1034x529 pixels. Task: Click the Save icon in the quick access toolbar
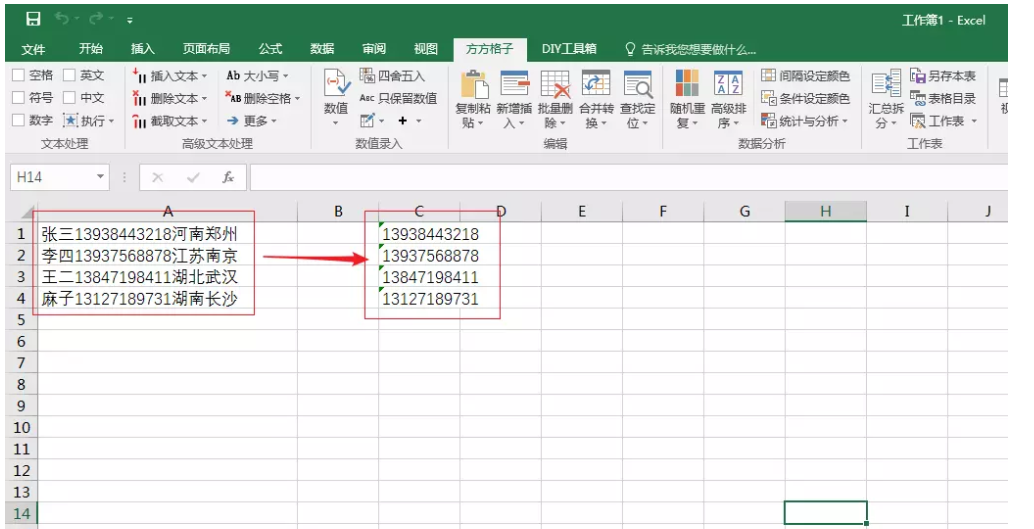[33, 19]
